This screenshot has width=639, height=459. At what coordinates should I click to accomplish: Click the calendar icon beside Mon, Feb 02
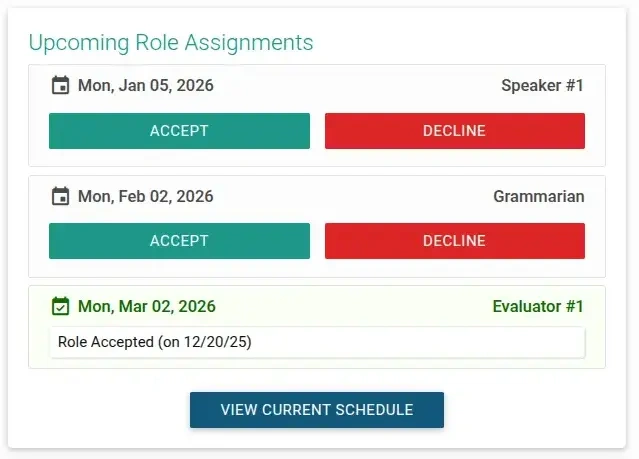(60, 197)
